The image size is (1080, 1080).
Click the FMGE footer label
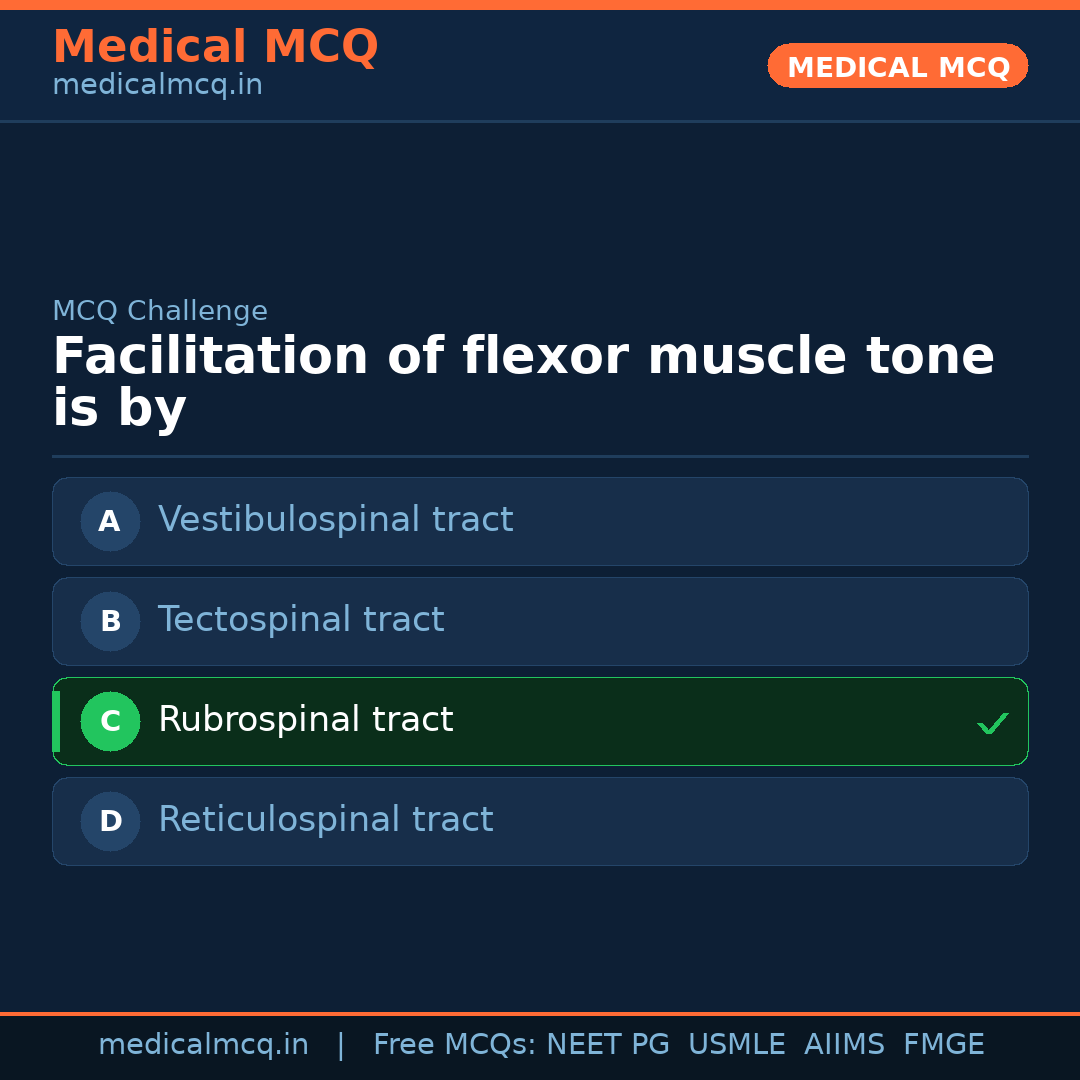click(x=943, y=1045)
